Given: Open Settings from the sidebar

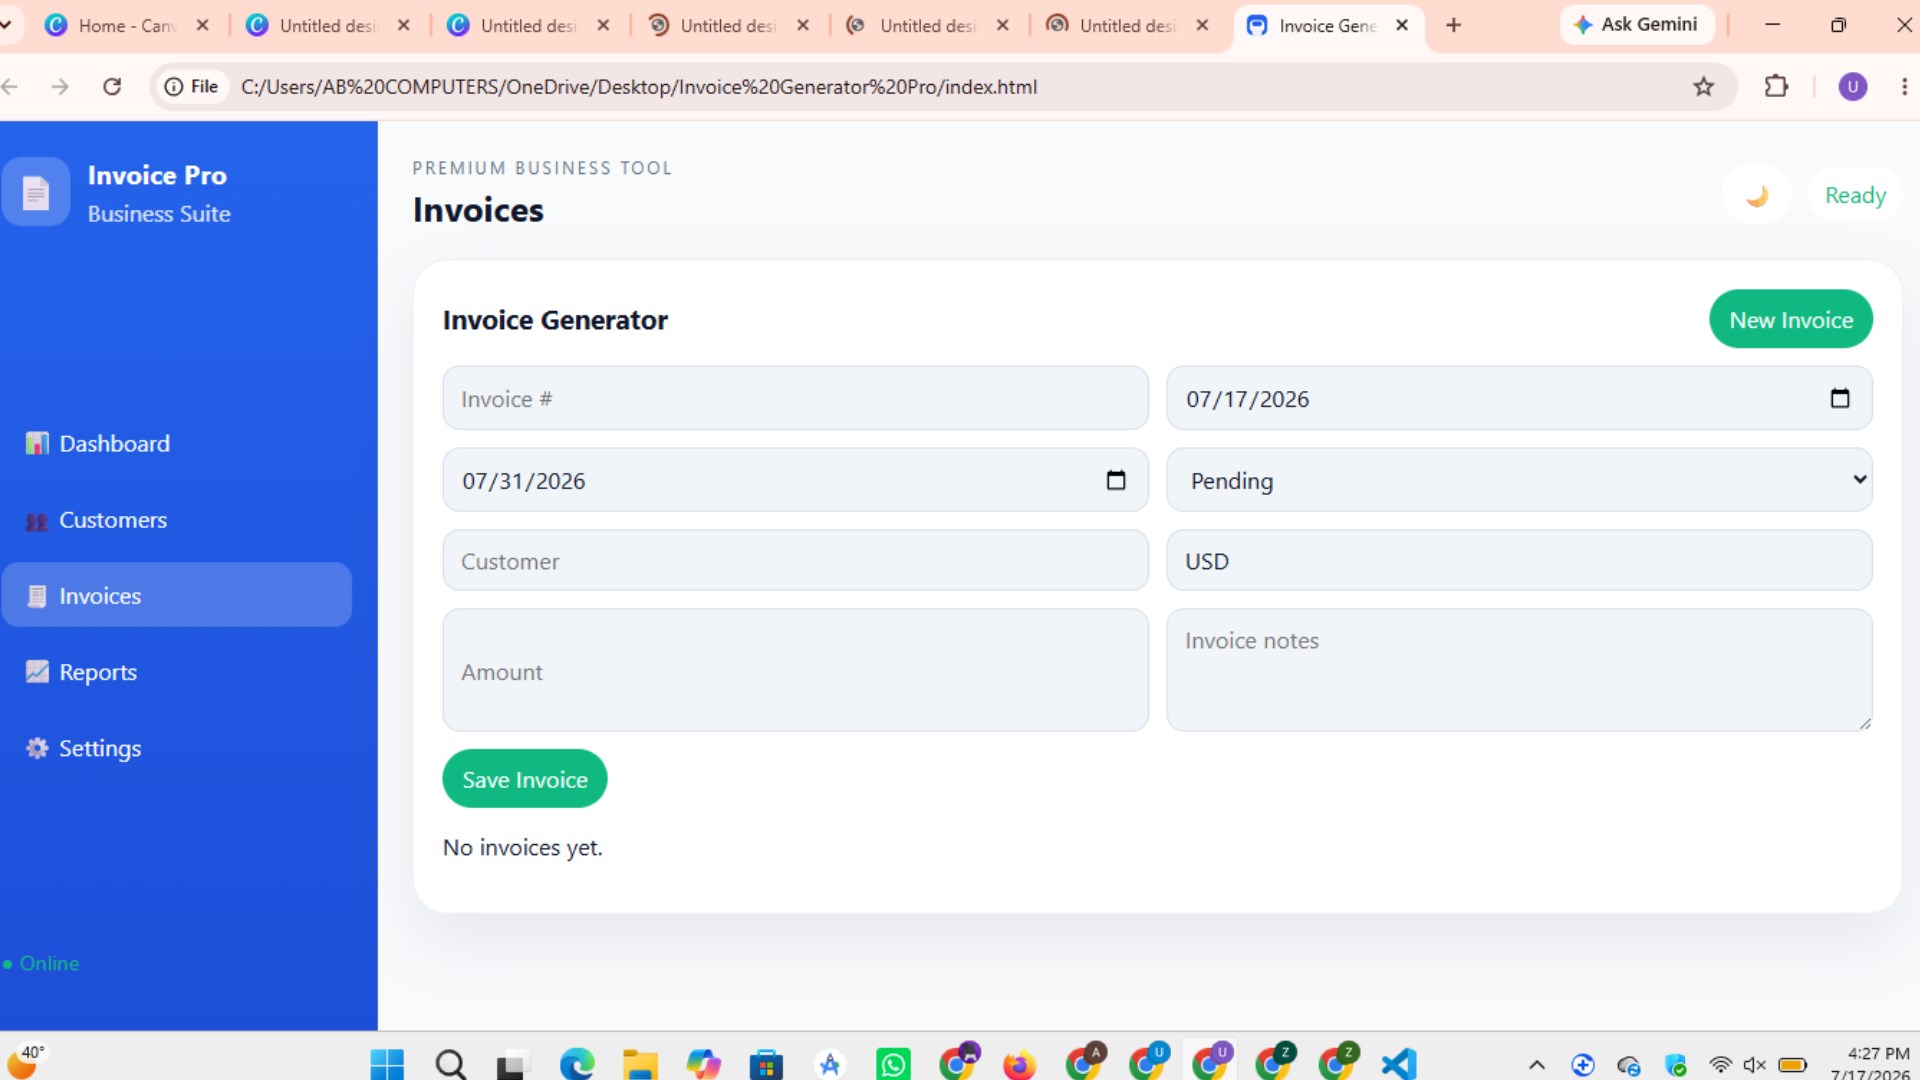Looking at the screenshot, I should 177,748.
